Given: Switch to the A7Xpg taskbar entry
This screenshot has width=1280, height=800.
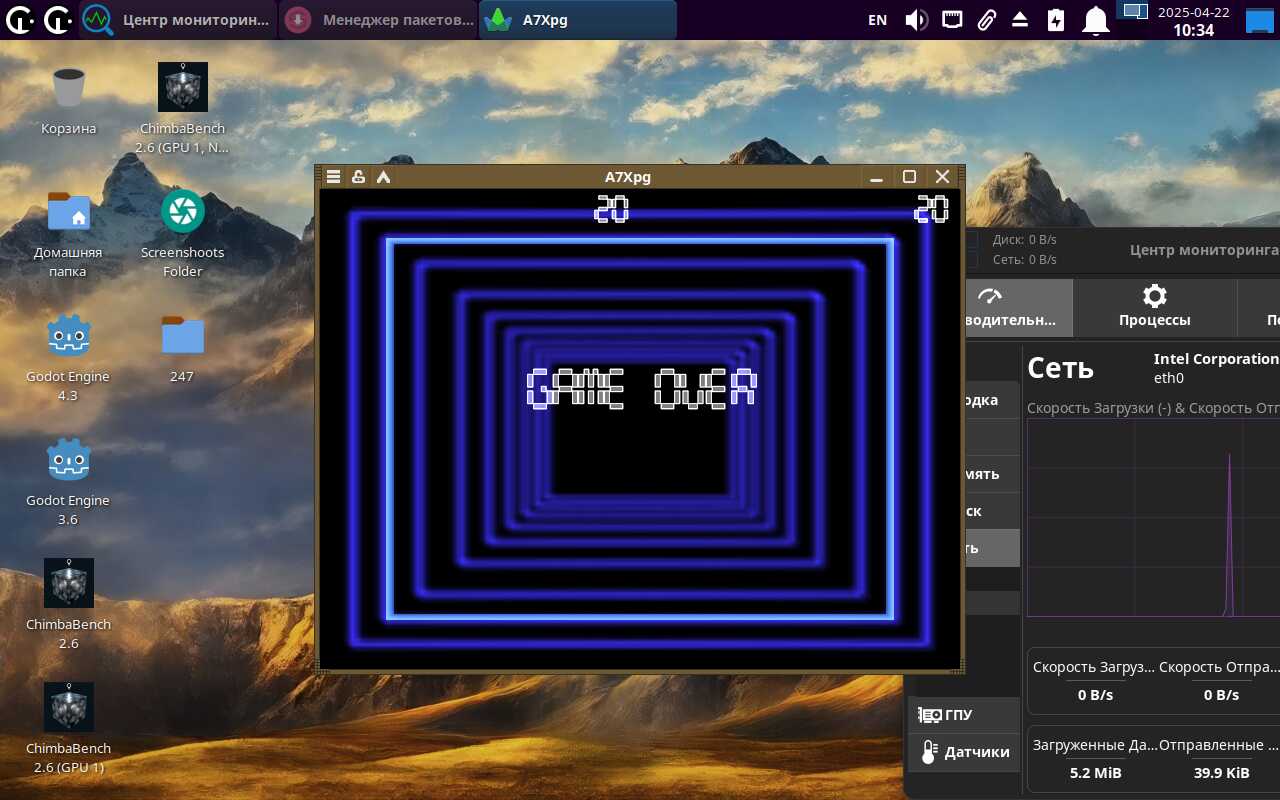Looking at the screenshot, I should pos(578,19).
